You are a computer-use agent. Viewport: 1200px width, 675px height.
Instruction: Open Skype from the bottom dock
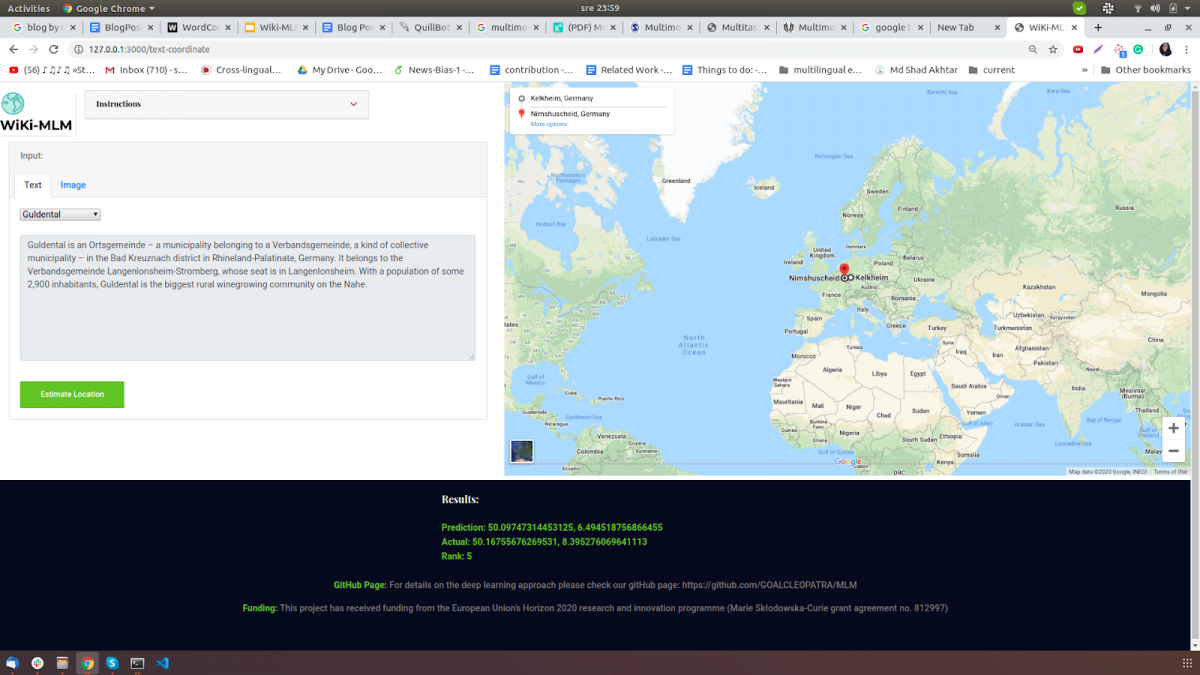click(112, 662)
